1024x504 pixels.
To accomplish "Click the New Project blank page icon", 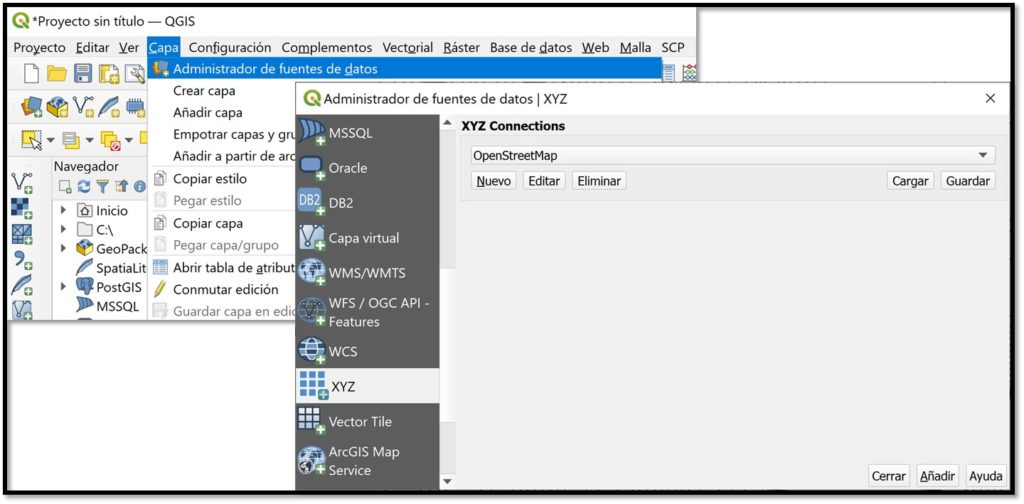I will pyautogui.click(x=32, y=74).
